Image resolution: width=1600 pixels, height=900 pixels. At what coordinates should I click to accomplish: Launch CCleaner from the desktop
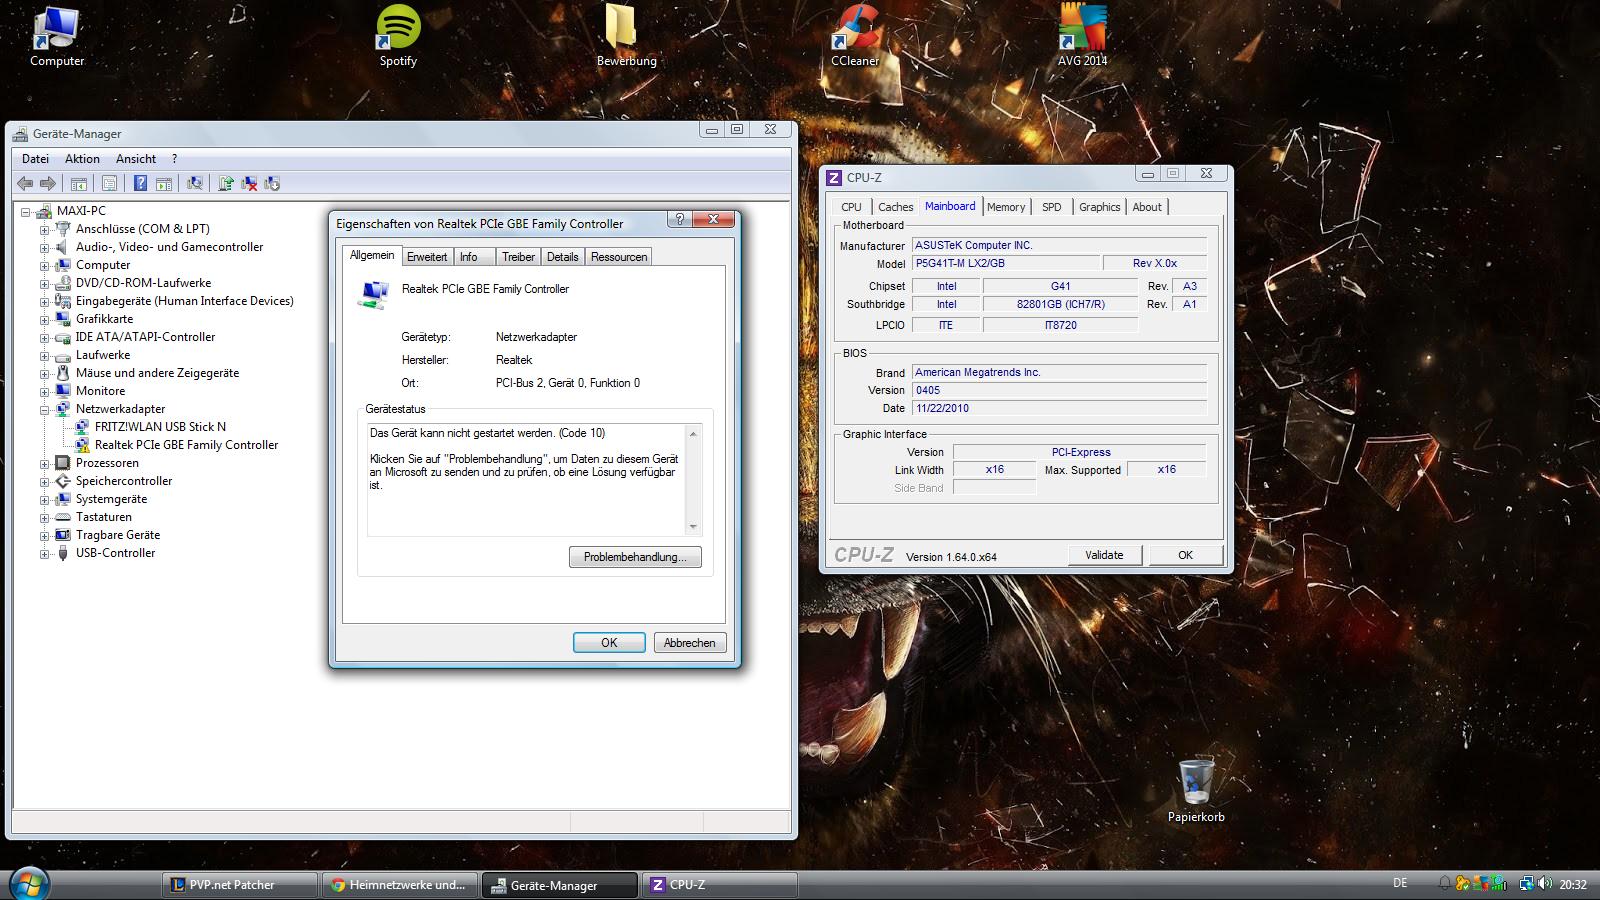click(855, 37)
